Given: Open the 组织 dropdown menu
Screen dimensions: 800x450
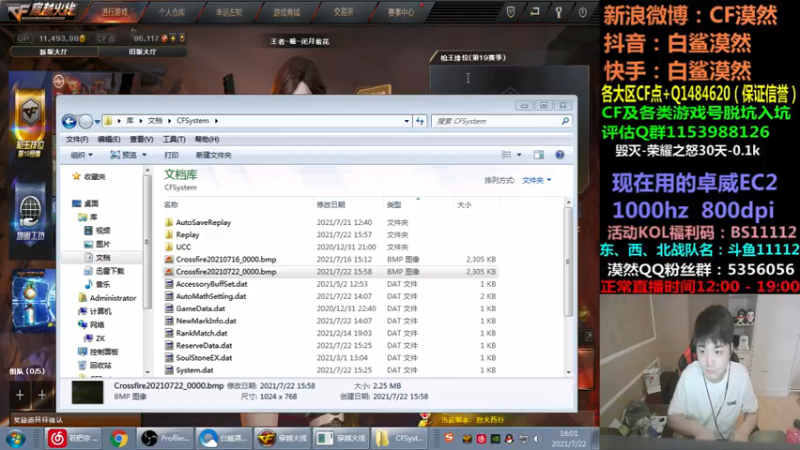Looking at the screenshot, I should [x=81, y=155].
